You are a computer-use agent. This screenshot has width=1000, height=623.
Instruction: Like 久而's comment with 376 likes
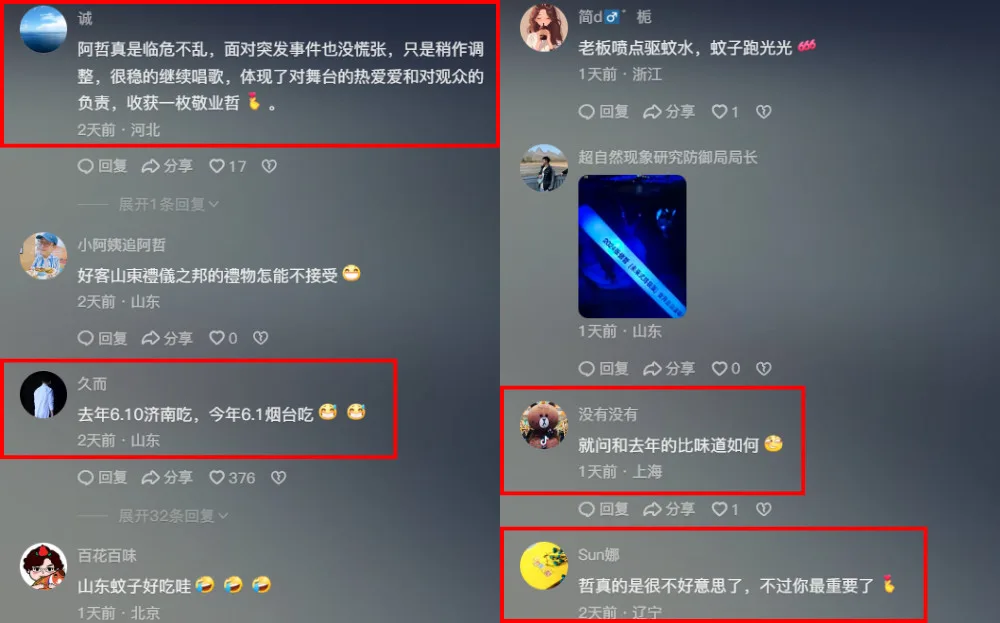tap(232, 478)
